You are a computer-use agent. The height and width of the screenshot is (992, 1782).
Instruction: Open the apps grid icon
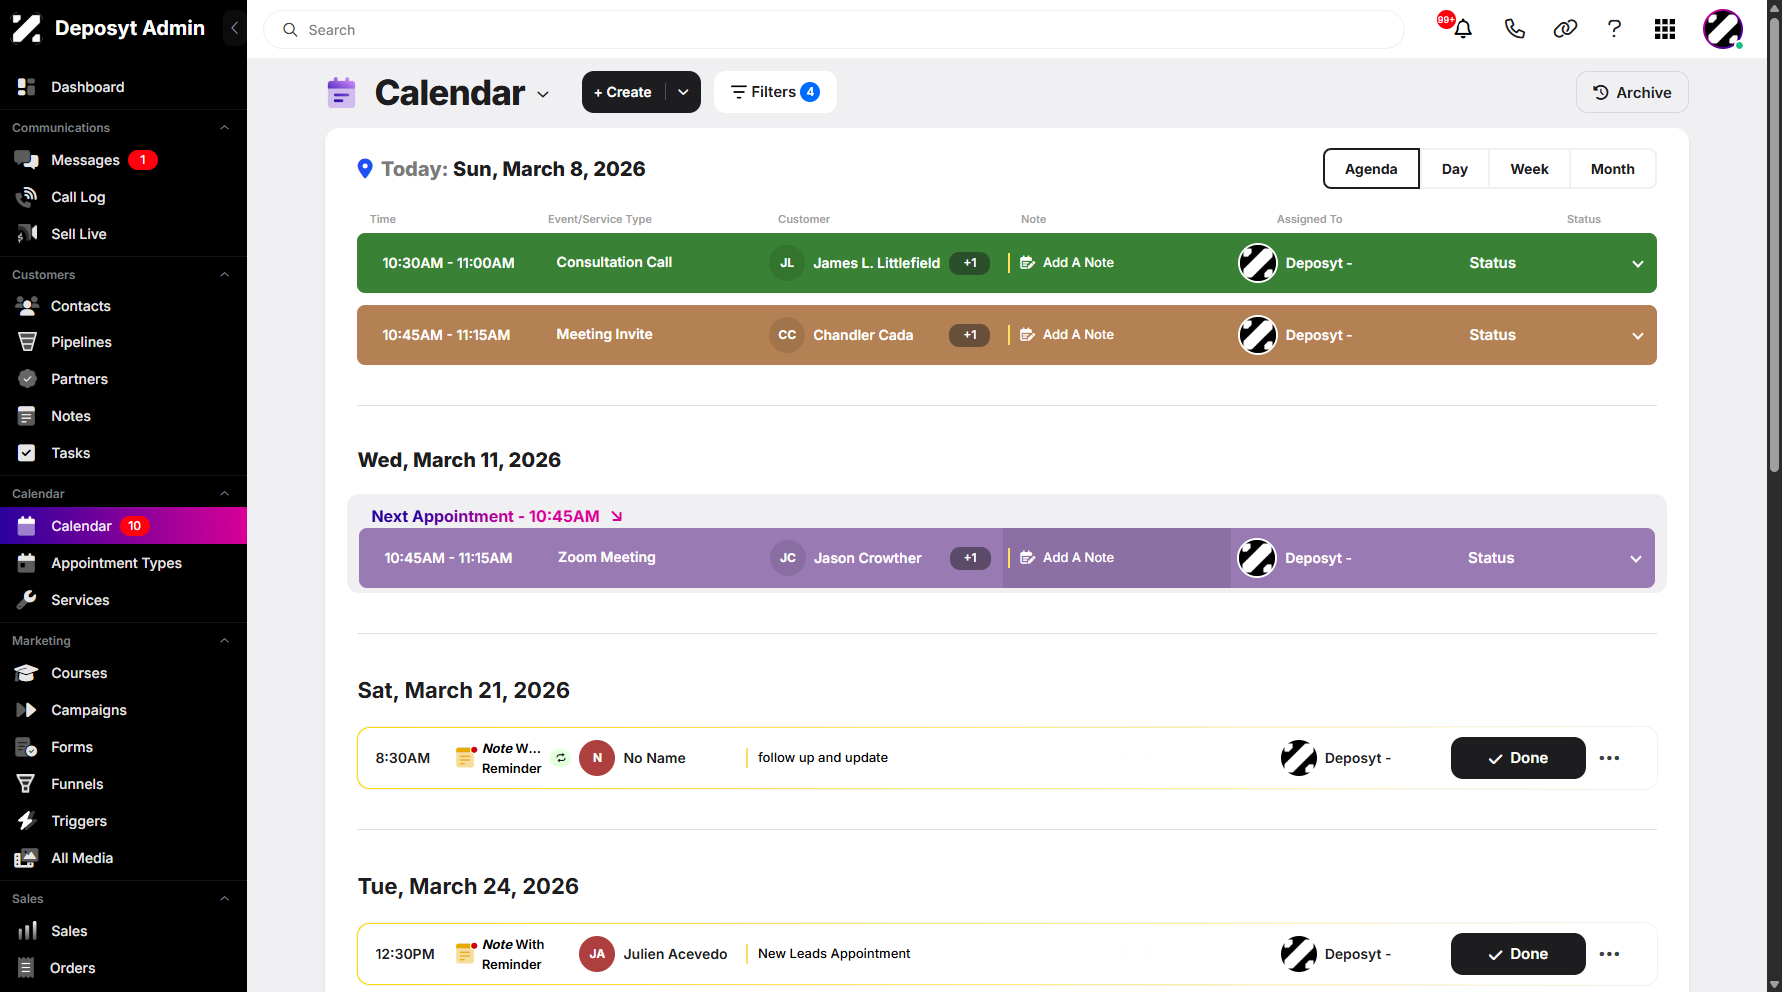point(1665,29)
